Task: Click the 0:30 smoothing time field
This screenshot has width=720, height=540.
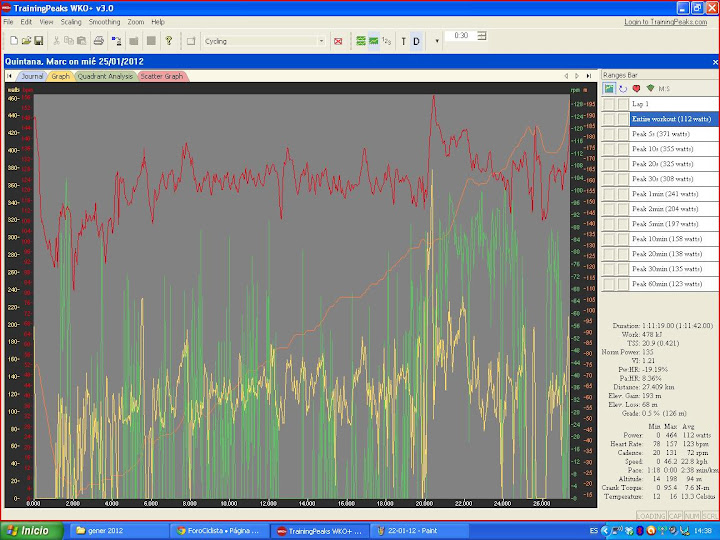Action: [461, 35]
